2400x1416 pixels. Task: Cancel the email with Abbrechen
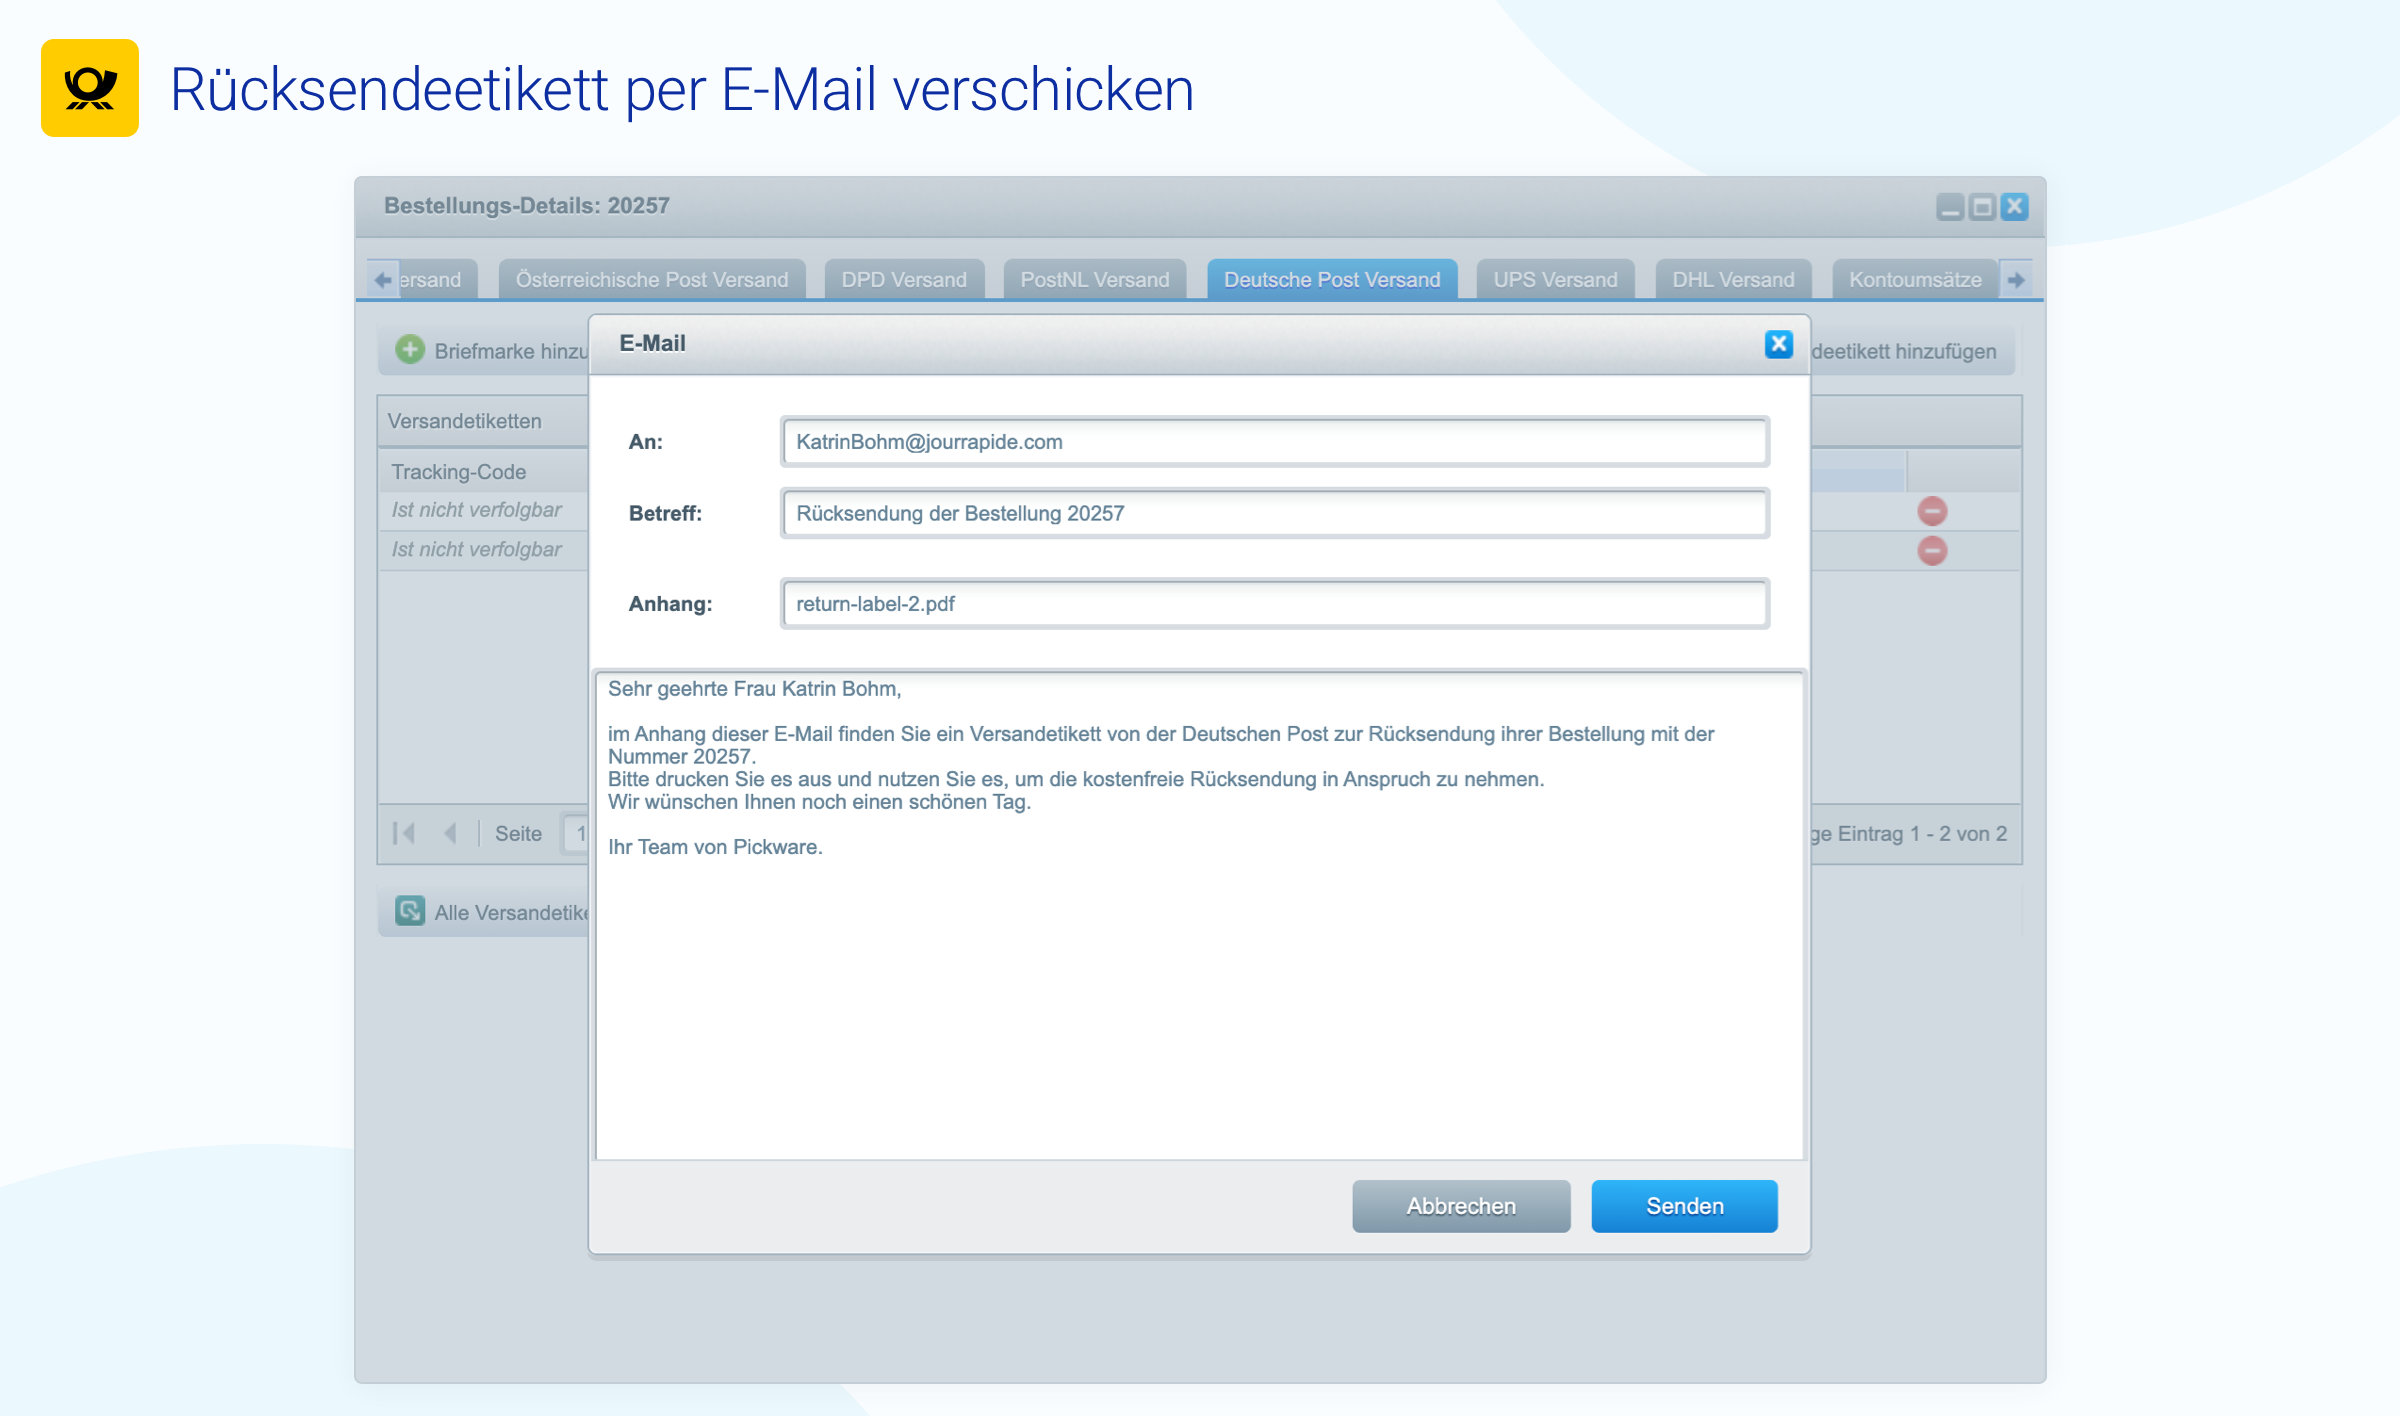click(x=1461, y=1206)
